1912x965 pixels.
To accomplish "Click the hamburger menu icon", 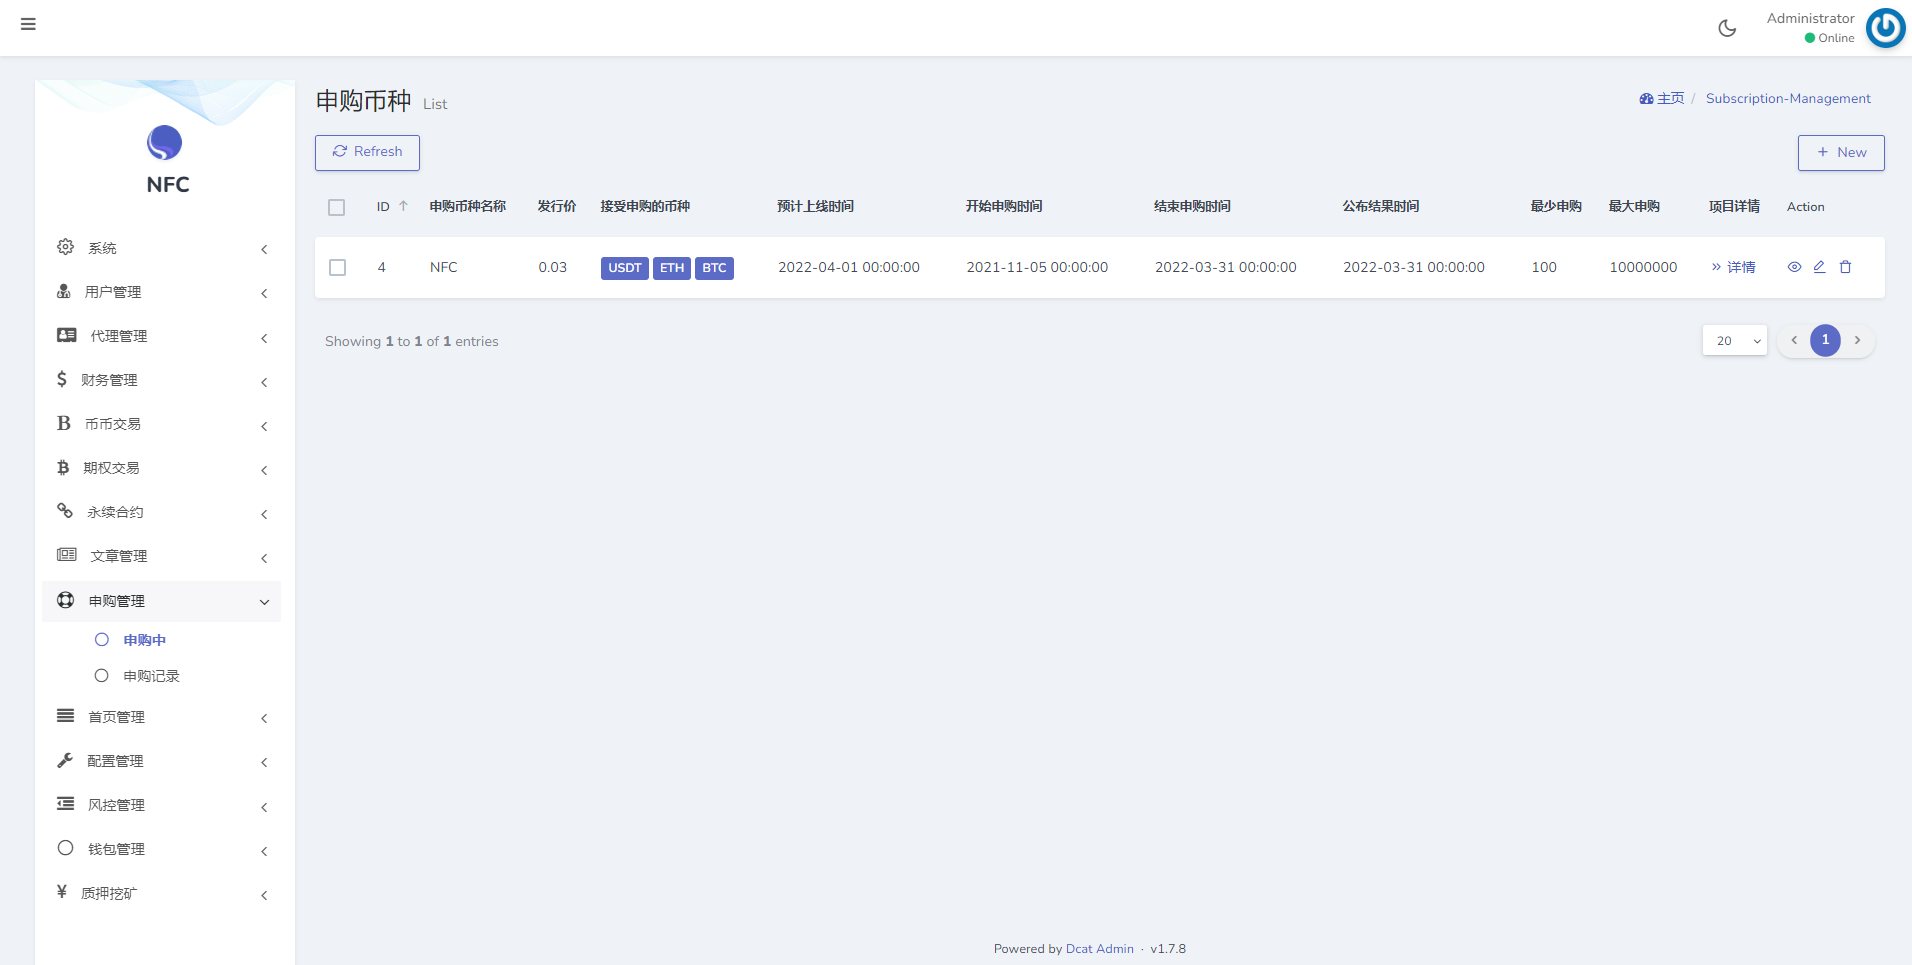I will pos(28,24).
